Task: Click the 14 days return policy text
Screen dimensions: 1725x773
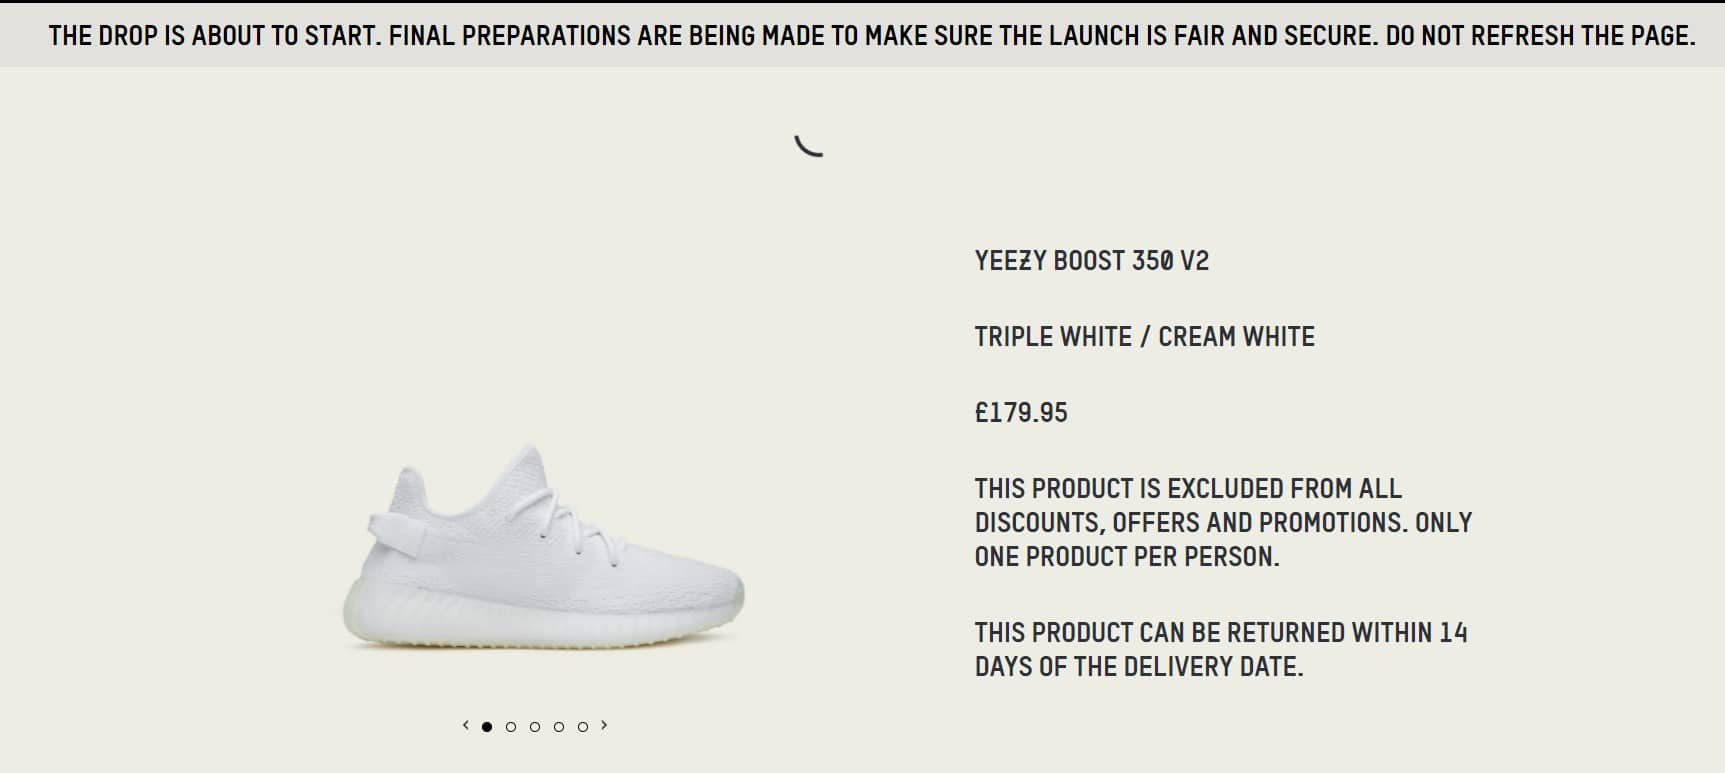Action: pyautogui.click(x=1221, y=650)
